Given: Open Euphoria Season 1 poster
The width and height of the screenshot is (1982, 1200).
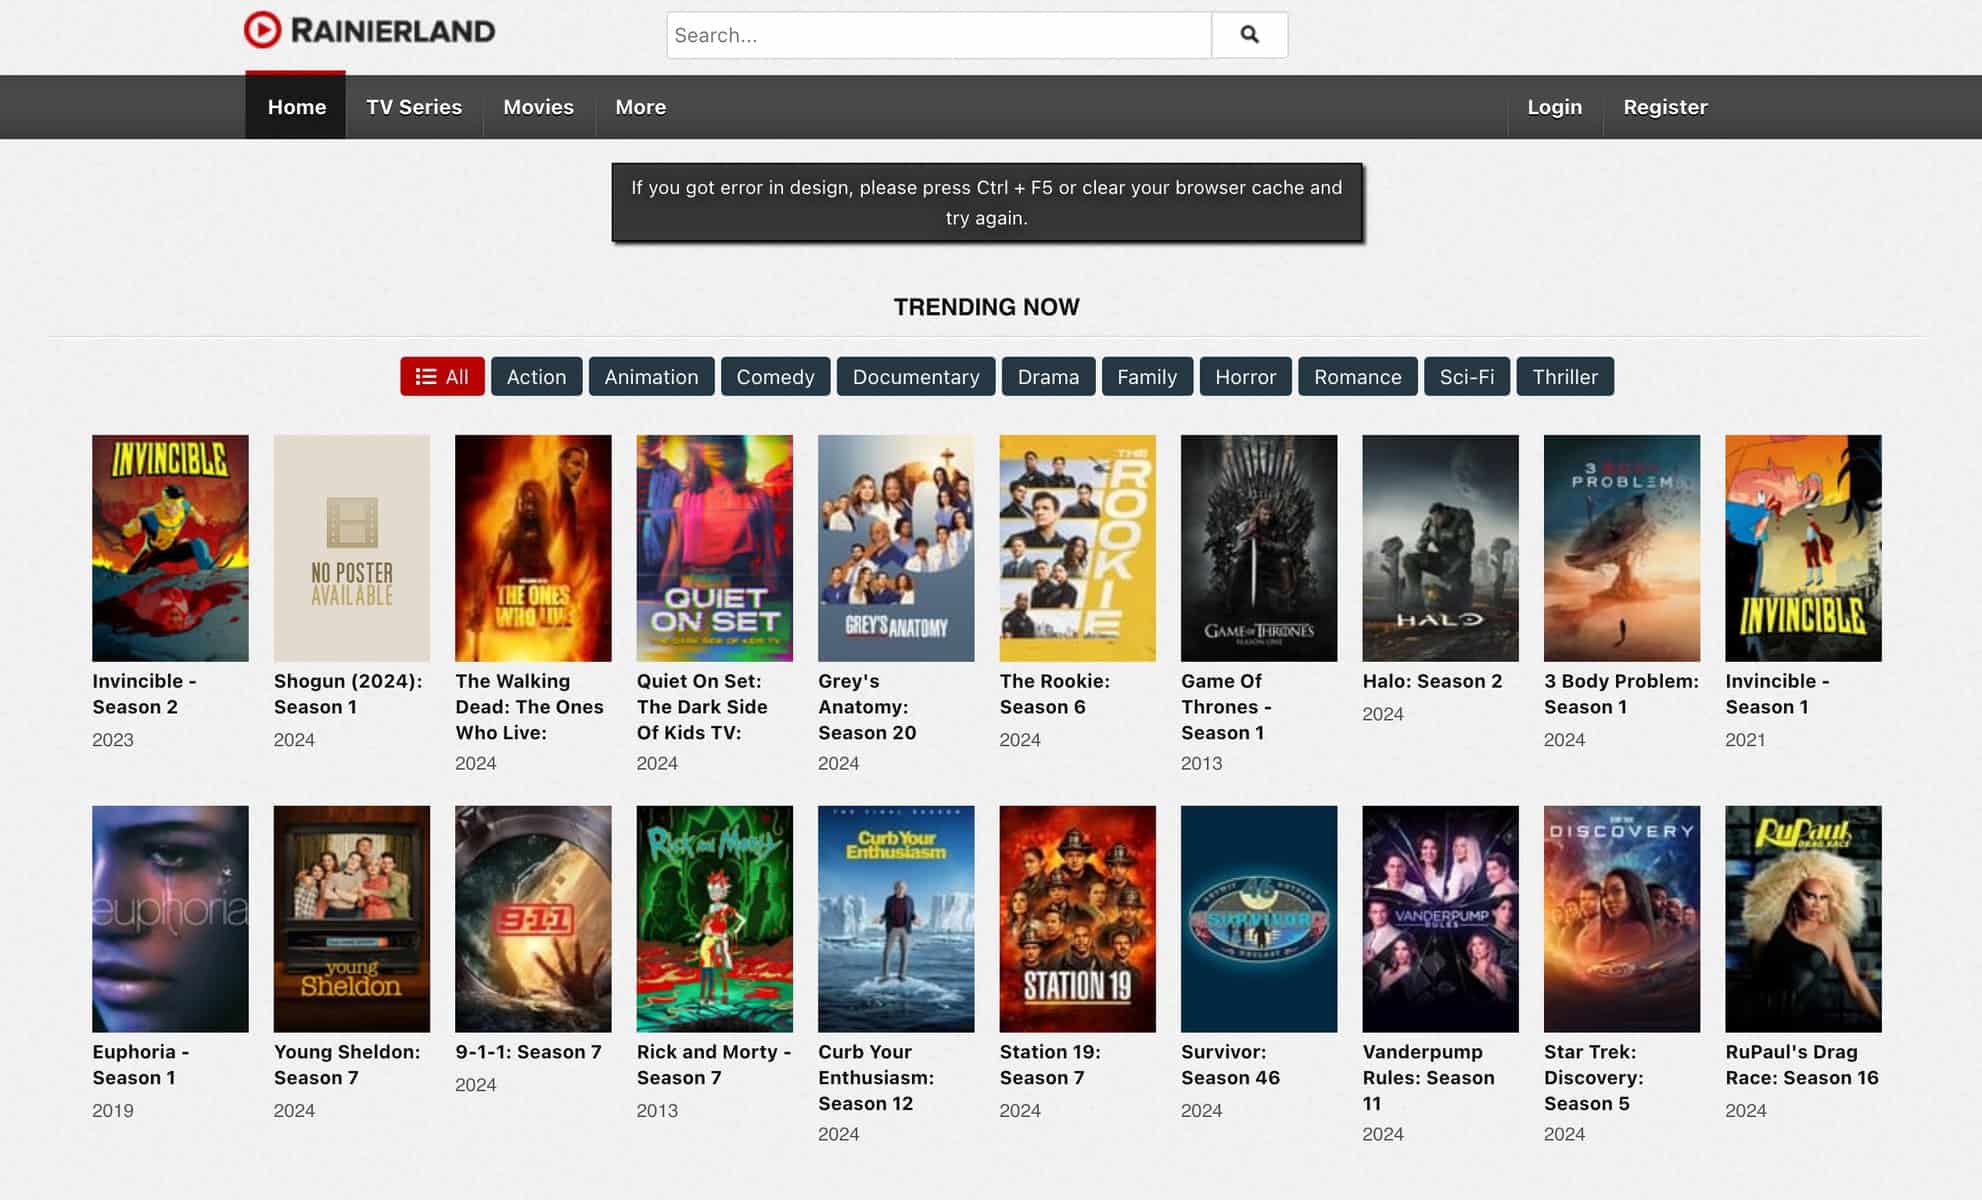Looking at the screenshot, I should (x=170, y=919).
